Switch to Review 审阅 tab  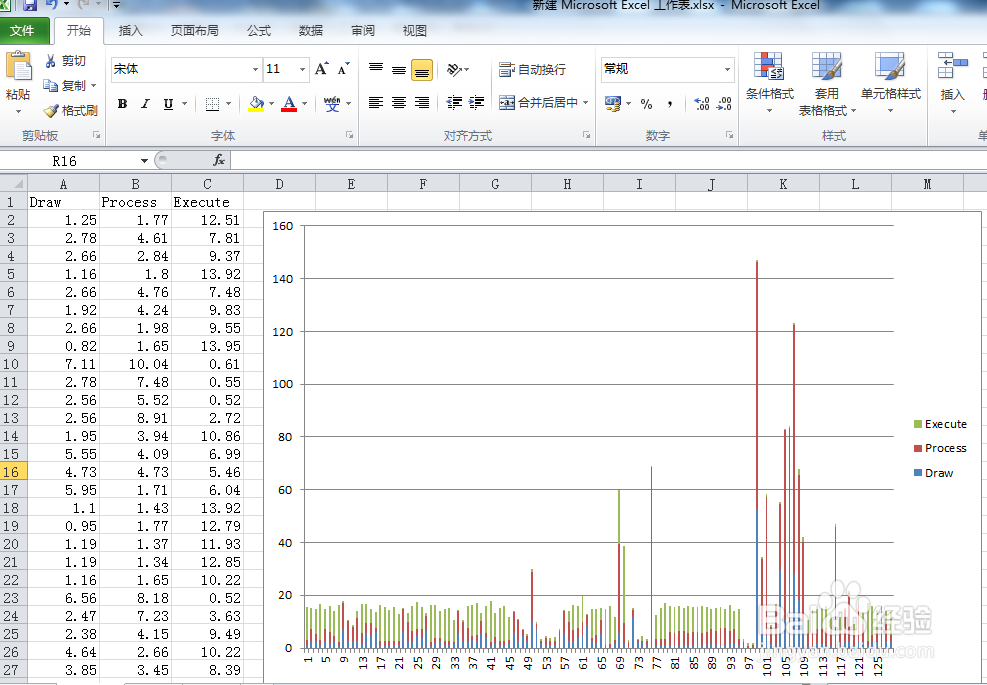tap(363, 30)
